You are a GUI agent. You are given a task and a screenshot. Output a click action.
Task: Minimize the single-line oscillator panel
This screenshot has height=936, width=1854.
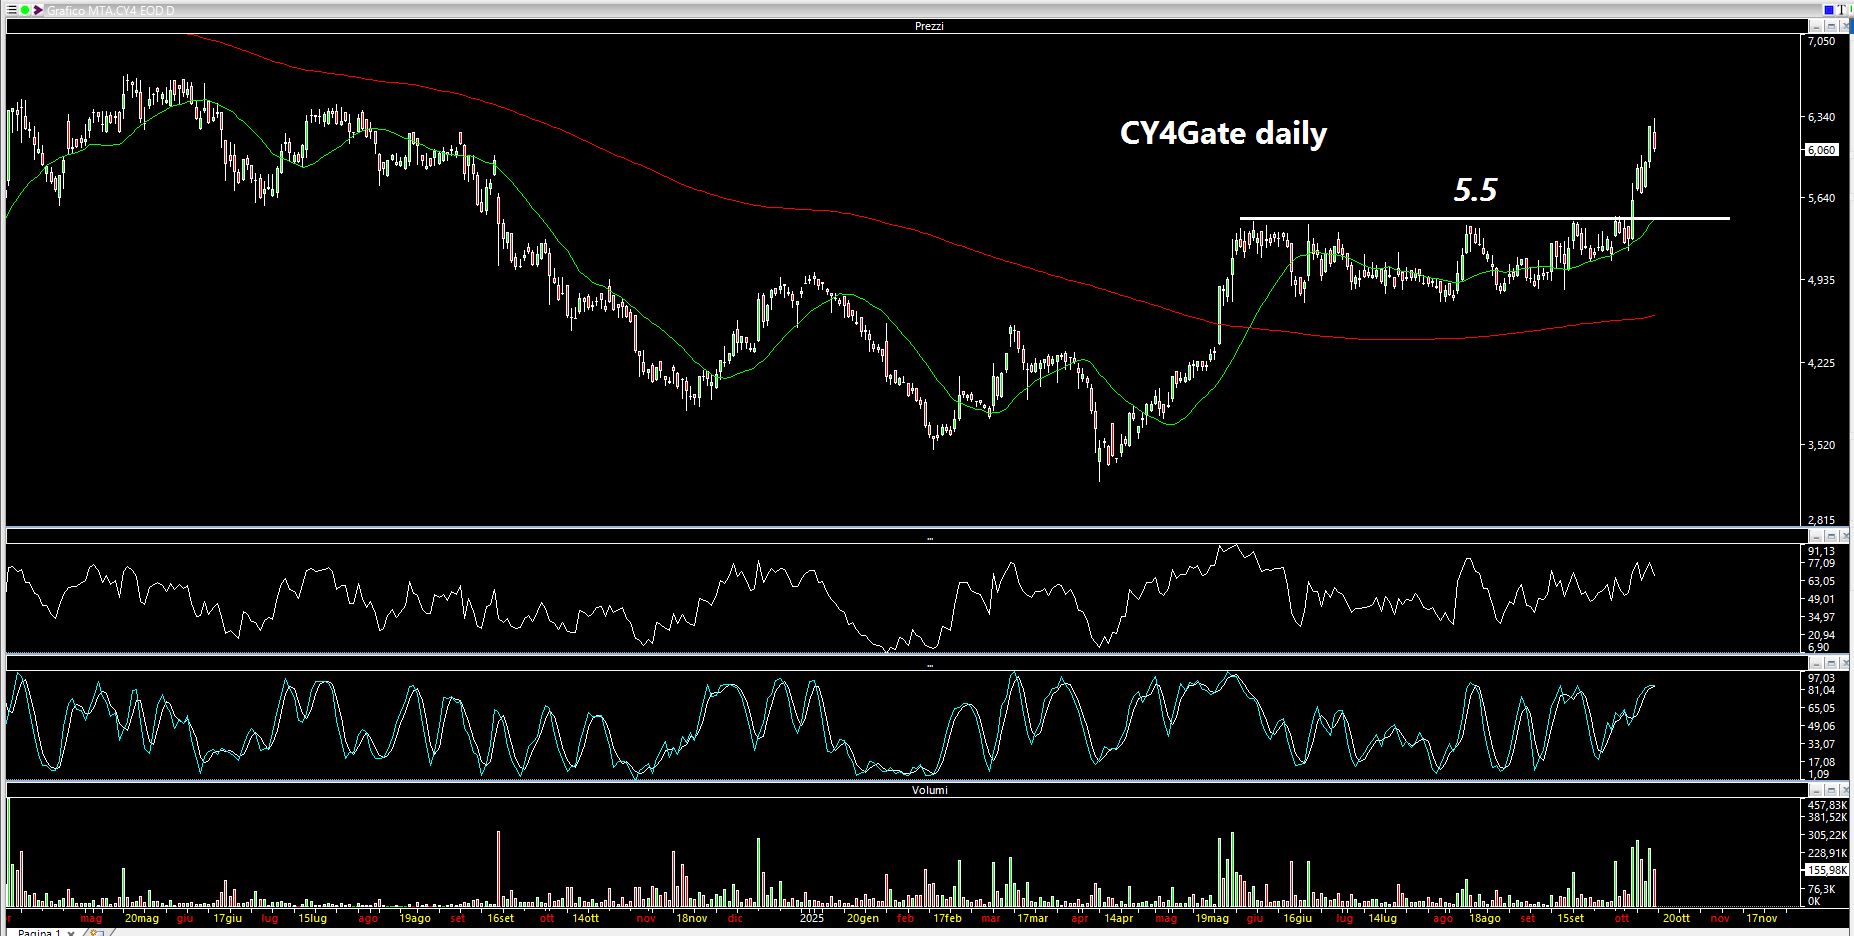coord(1818,537)
